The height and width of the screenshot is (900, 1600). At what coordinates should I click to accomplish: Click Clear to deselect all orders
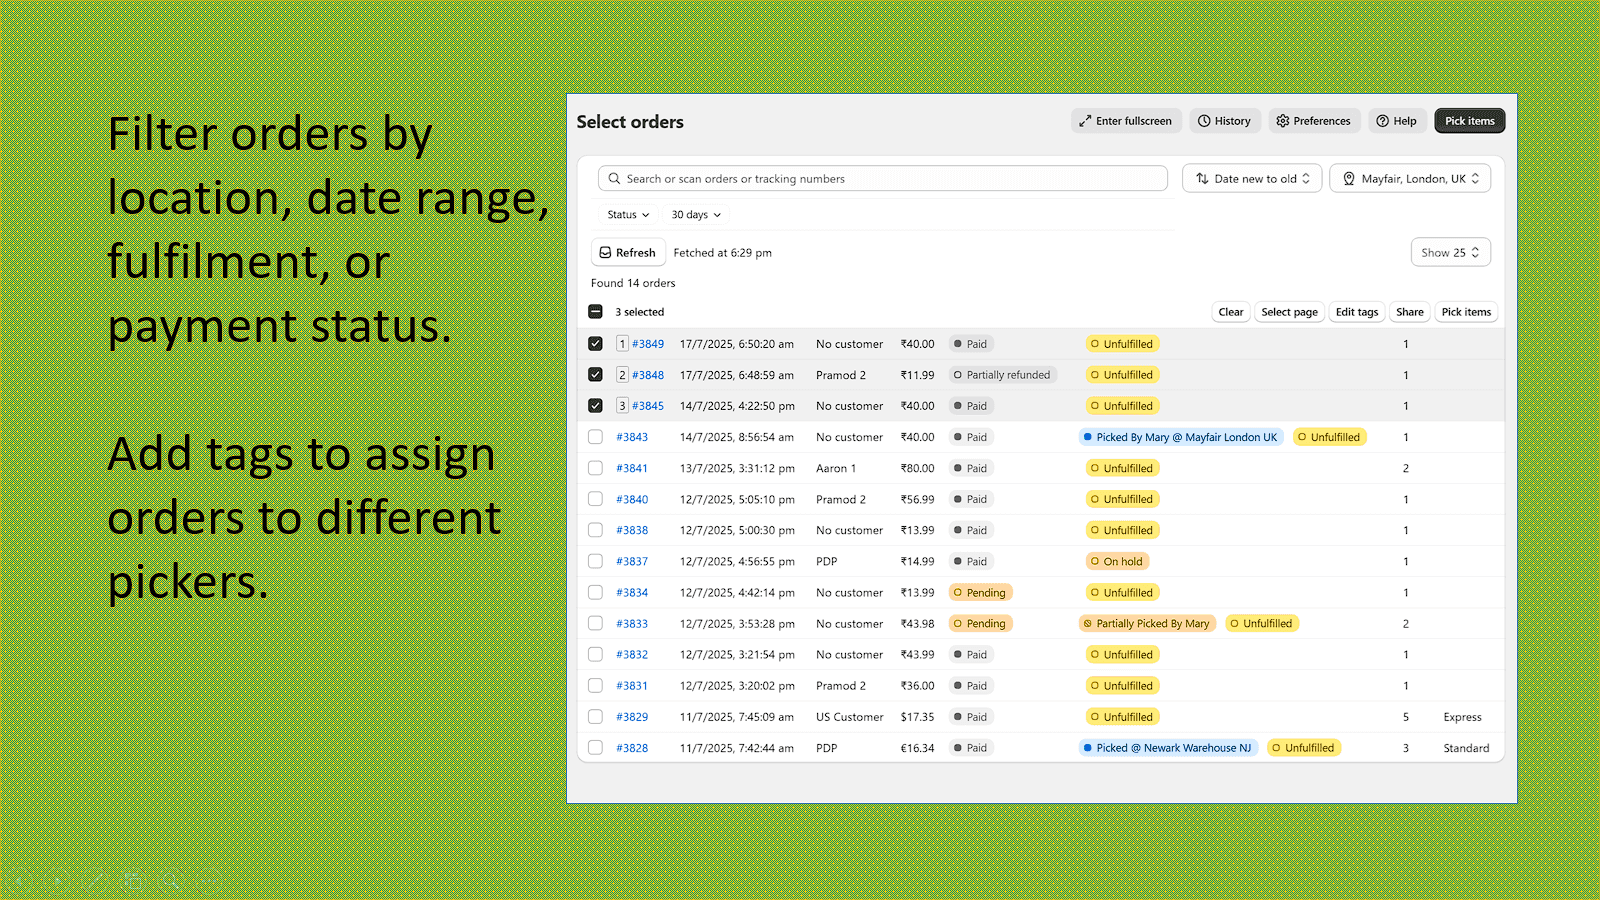click(x=1231, y=311)
